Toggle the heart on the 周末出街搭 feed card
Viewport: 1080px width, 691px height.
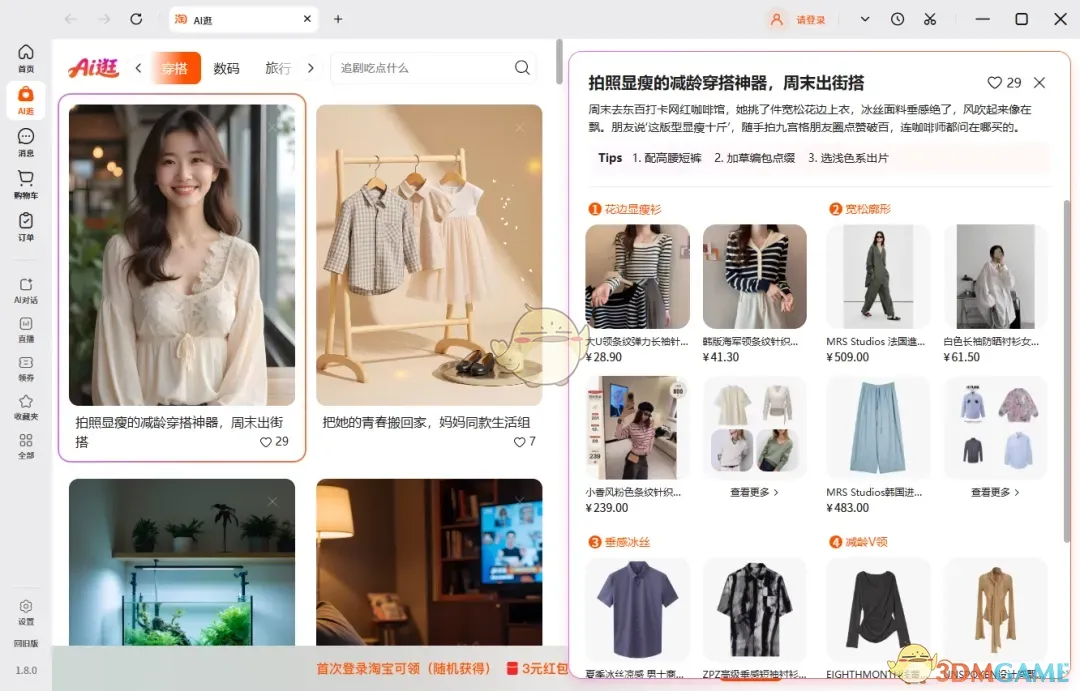265,441
